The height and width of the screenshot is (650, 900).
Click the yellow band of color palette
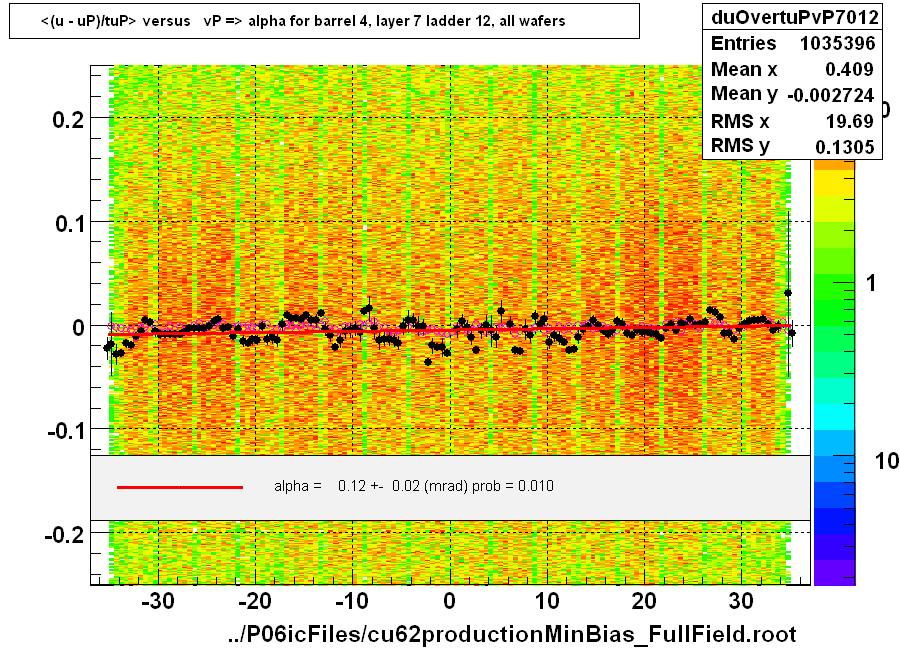834,183
